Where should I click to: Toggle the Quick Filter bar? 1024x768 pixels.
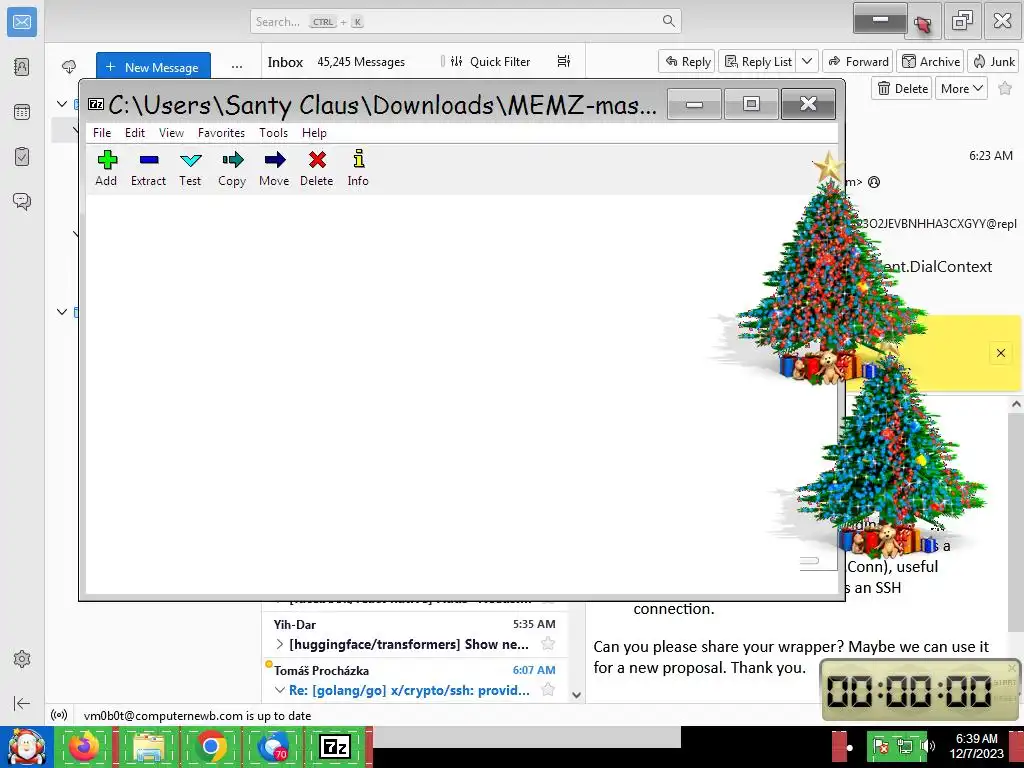(490, 61)
